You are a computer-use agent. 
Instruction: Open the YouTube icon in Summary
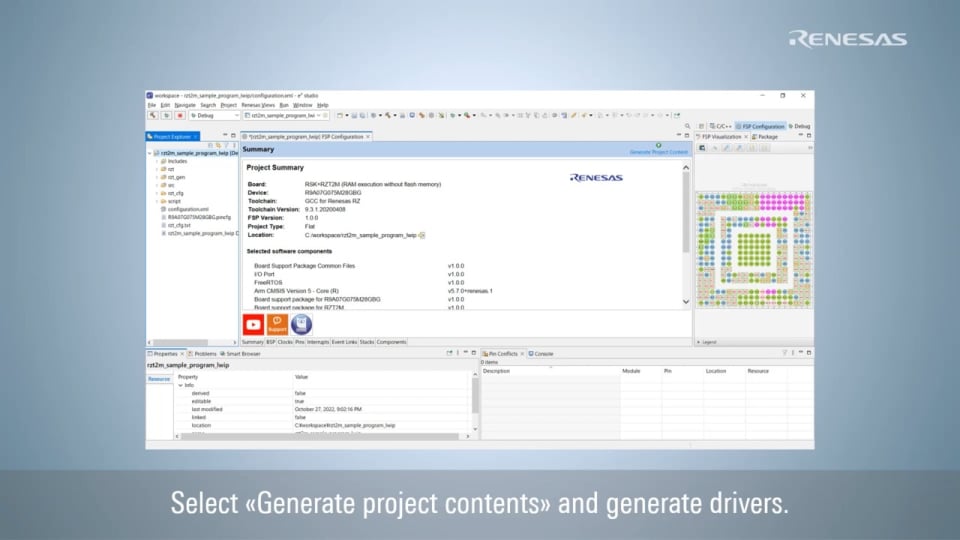[x=252, y=324]
